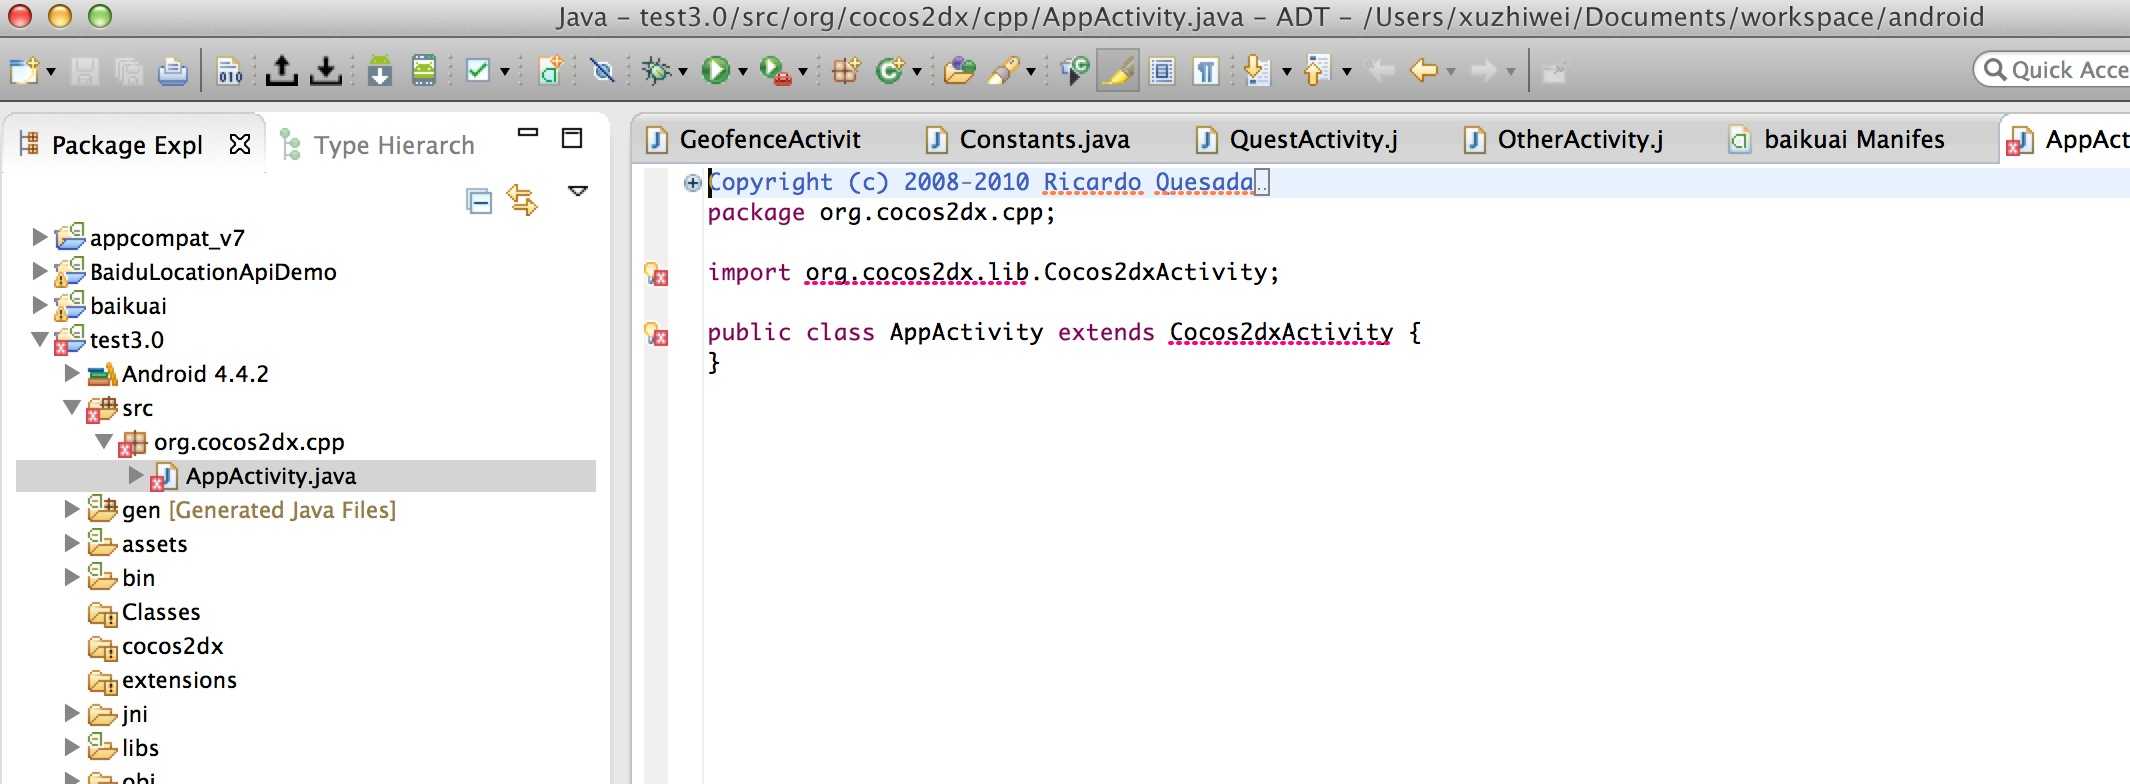The width and height of the screenshot is (2130, 784).
Task: Click the upload arrow toolbar icon
Action: [x=282, y=71]
